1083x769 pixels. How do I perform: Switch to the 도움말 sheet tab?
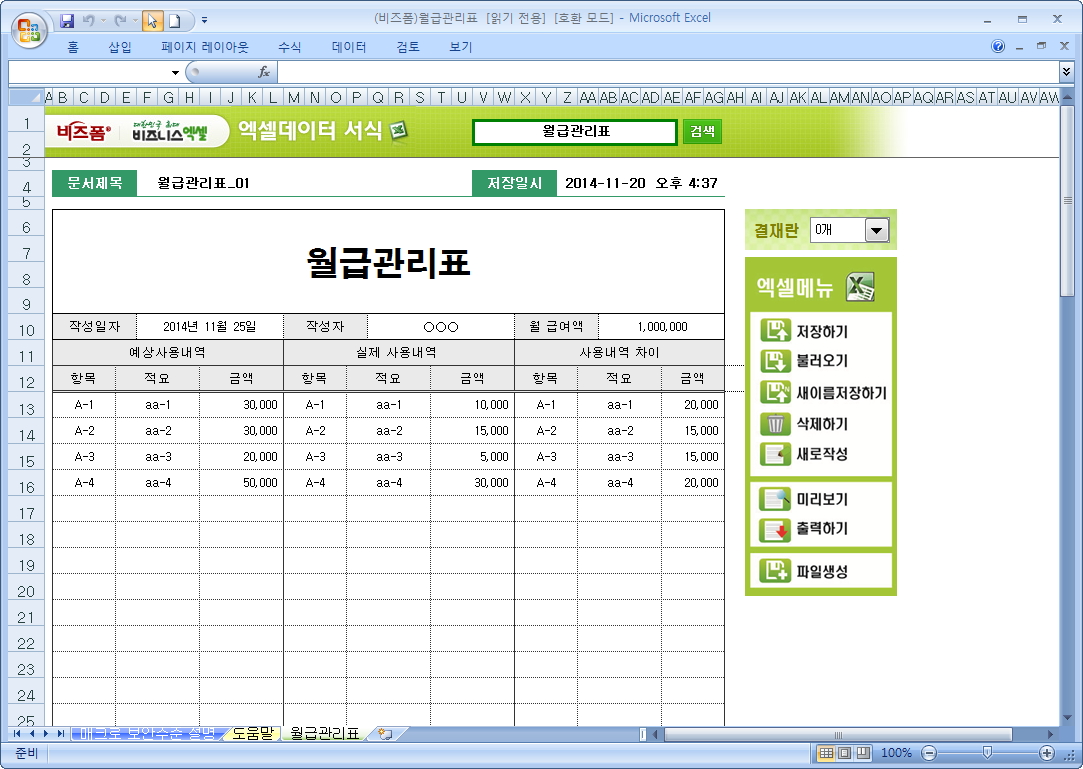tap(251, 733)
